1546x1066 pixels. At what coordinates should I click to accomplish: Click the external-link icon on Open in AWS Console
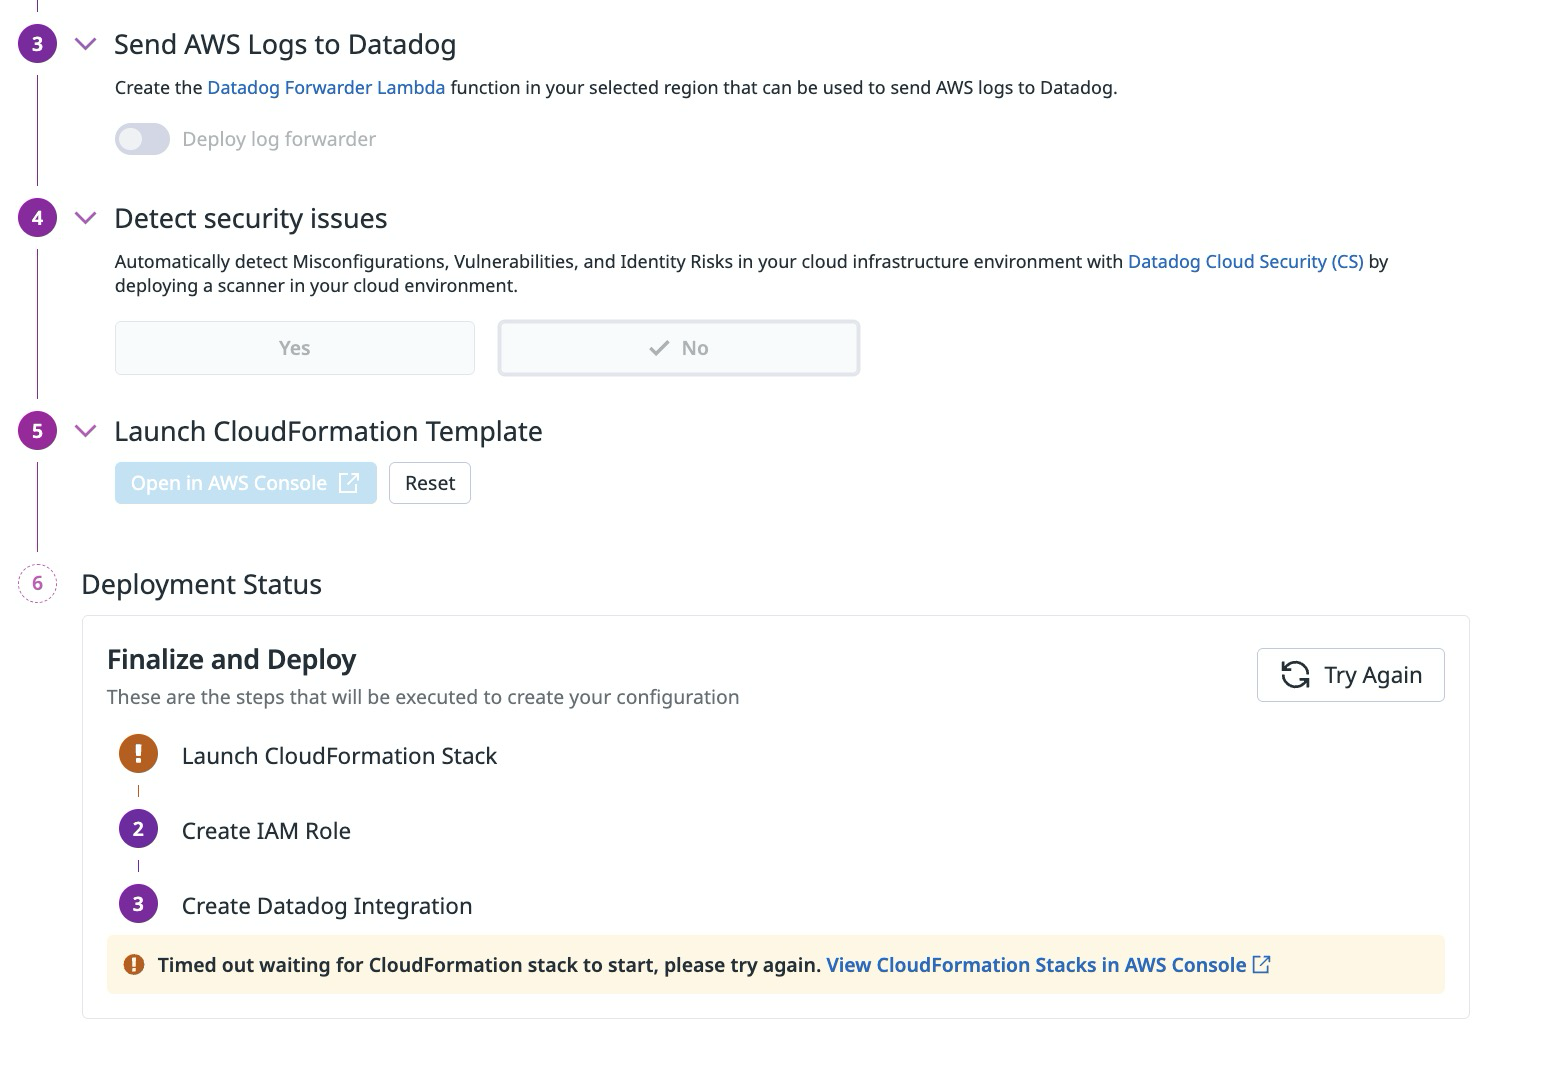(348, 483)
